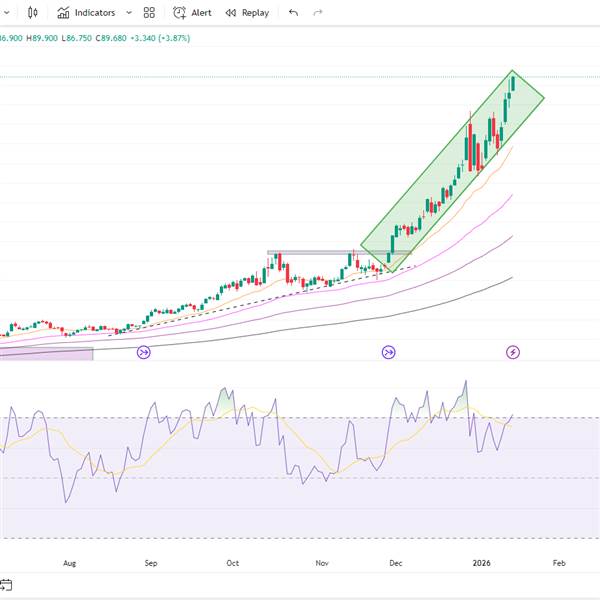The width and height of the screenshot is (600, 600).
Task: Open the Indicators dialog
Action: pyautogui.click(x=86, y=13)
